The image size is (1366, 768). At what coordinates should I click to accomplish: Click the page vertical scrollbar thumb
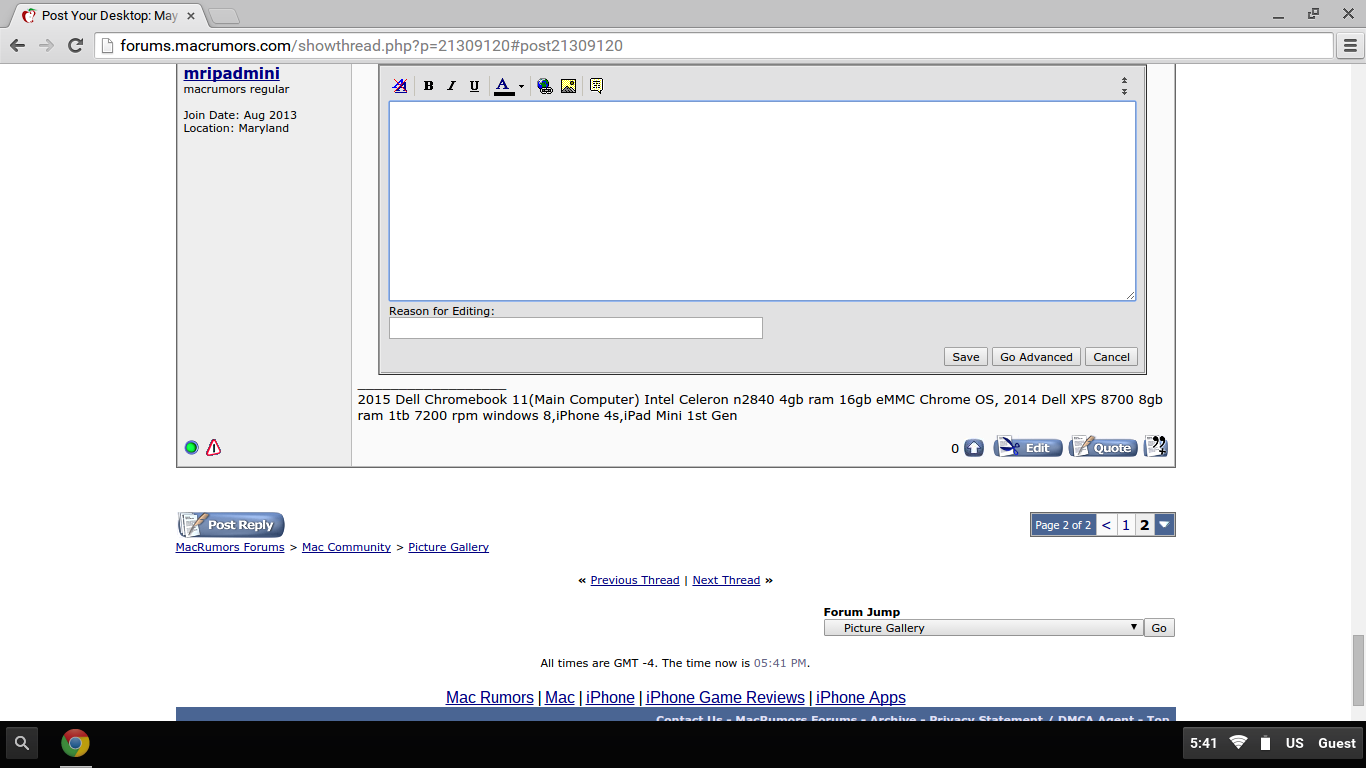pyautogui.click(x=1358, y=671)
